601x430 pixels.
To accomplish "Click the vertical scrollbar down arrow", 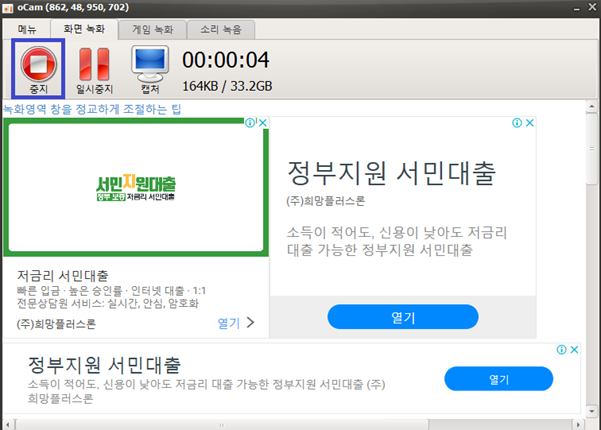I will tap(591, 411).
